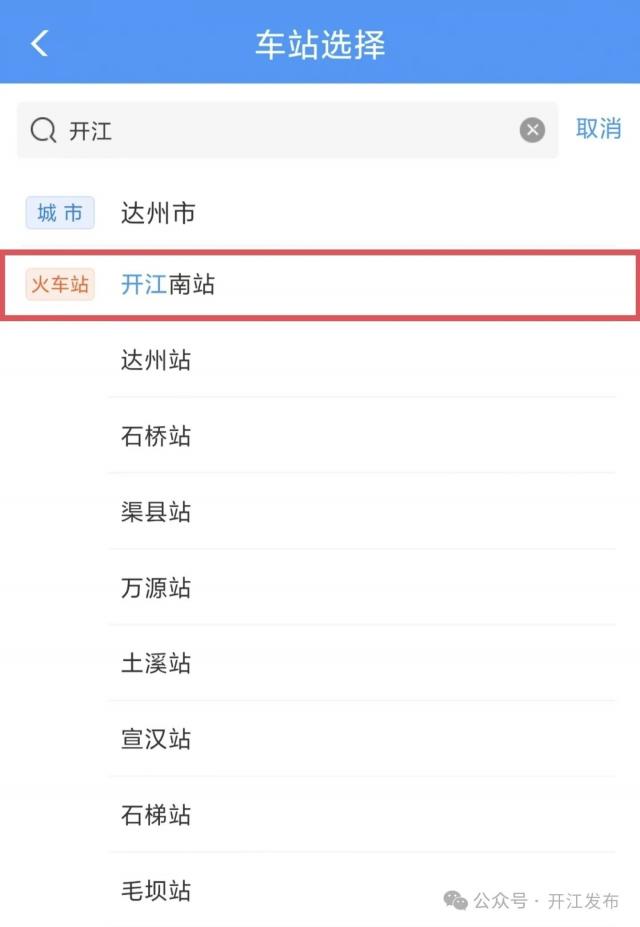Tap the 车站选择 page title
This screenshot has height=927, width=640.
point(320,44)
